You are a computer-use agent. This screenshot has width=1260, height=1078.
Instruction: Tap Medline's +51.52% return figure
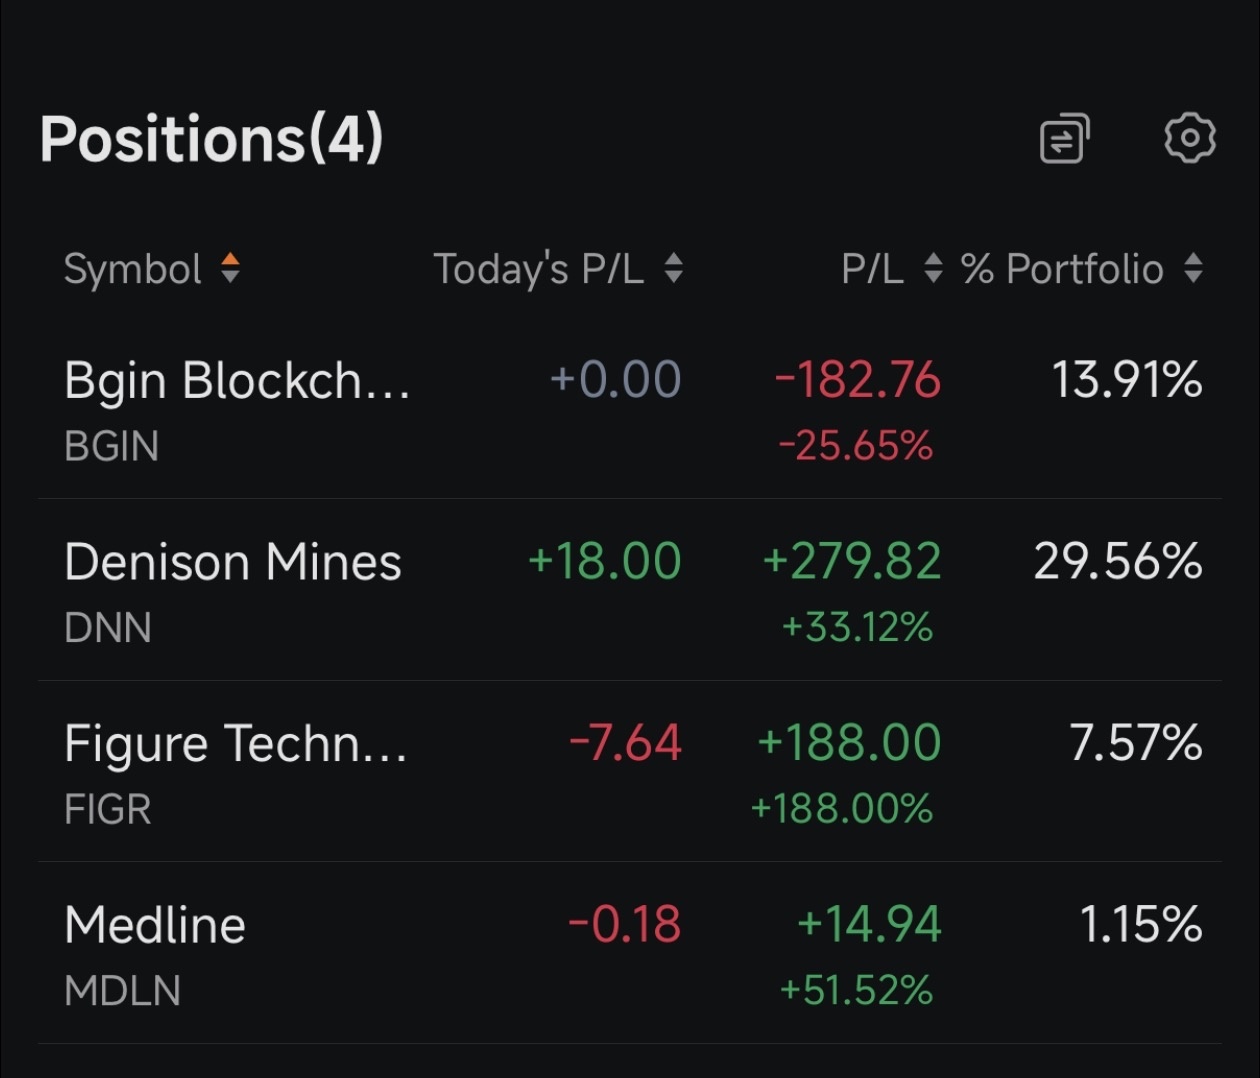856,990
